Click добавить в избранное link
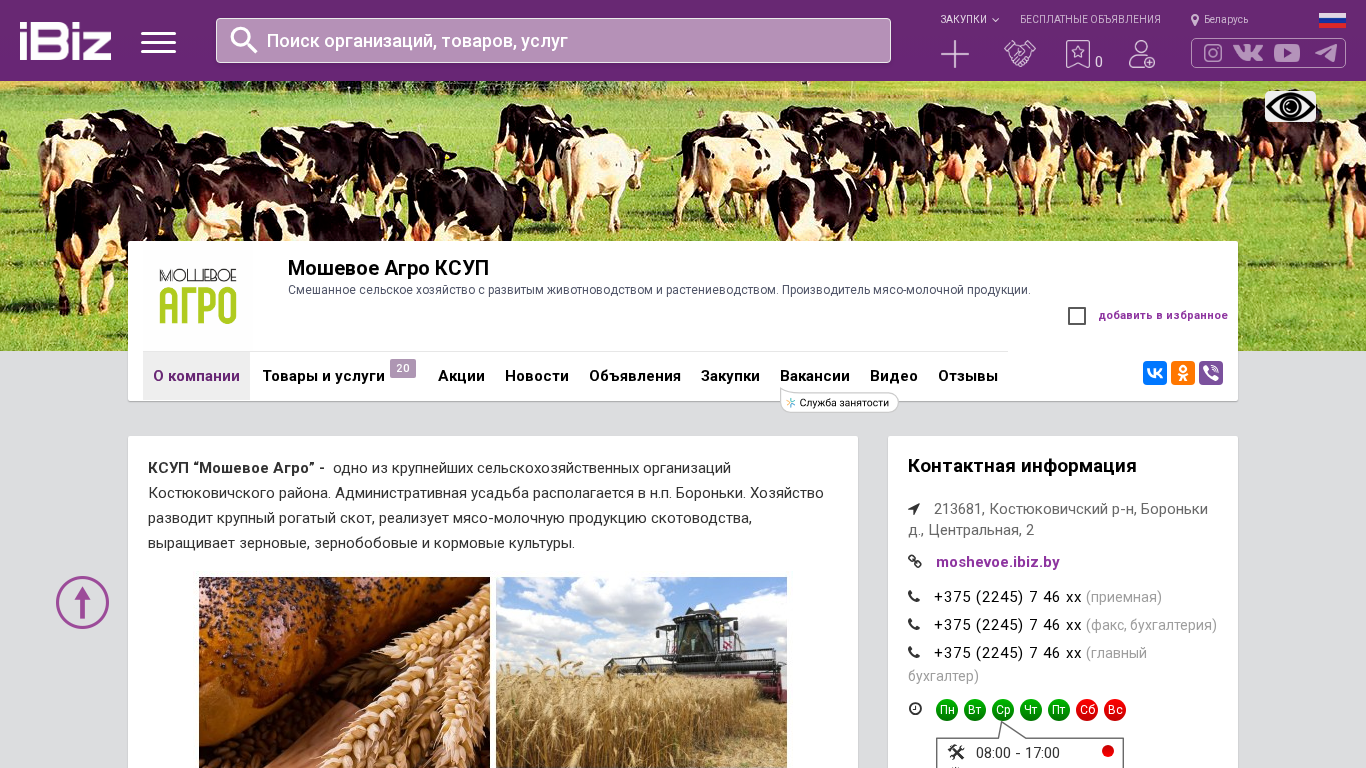 coord(1163,316)
